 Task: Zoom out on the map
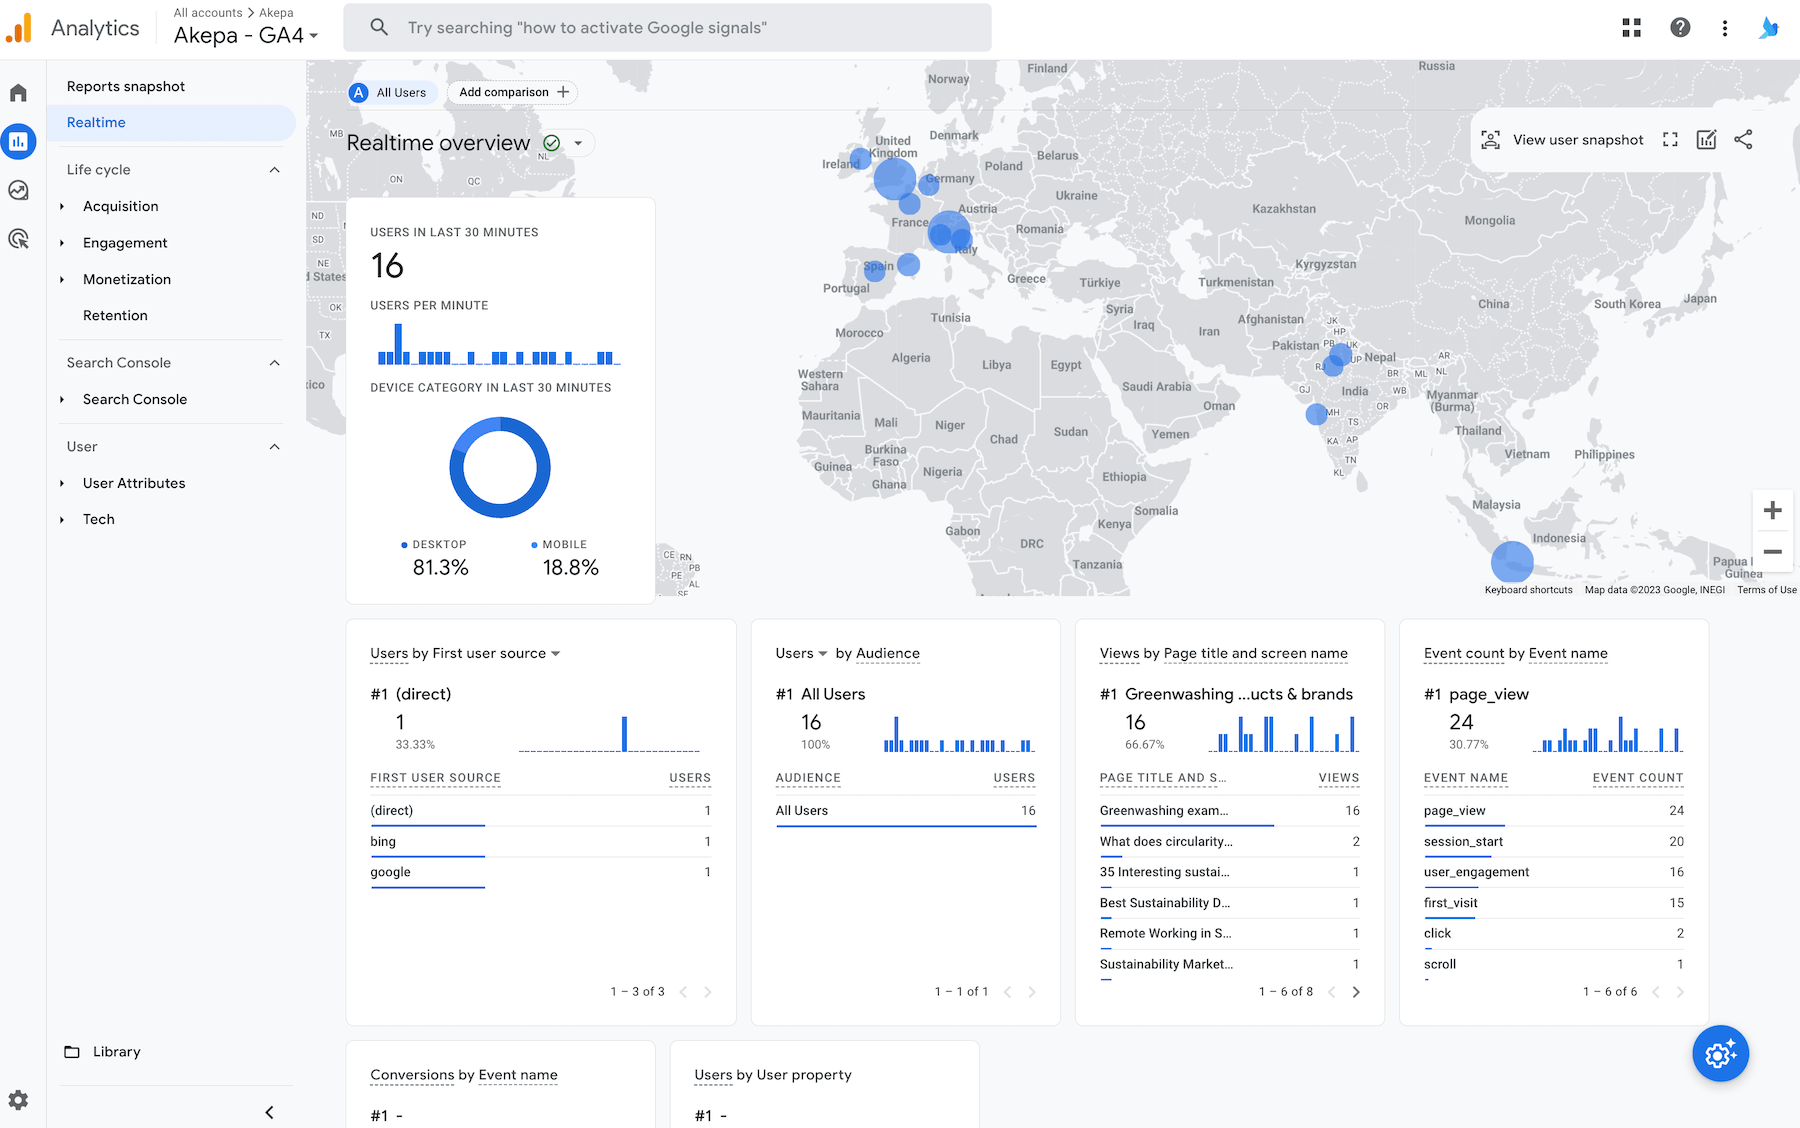(1772, 551)
